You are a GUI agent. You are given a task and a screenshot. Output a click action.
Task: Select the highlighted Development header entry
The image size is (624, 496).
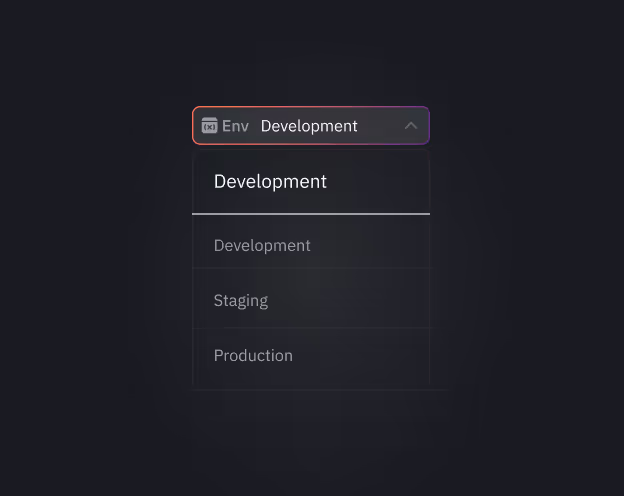click(270, 182)
